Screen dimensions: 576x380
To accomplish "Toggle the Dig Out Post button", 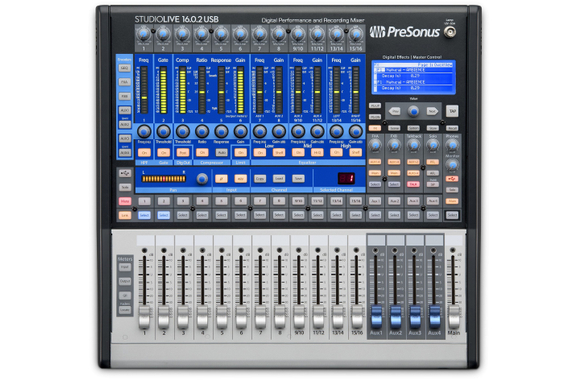I will 183,153.
